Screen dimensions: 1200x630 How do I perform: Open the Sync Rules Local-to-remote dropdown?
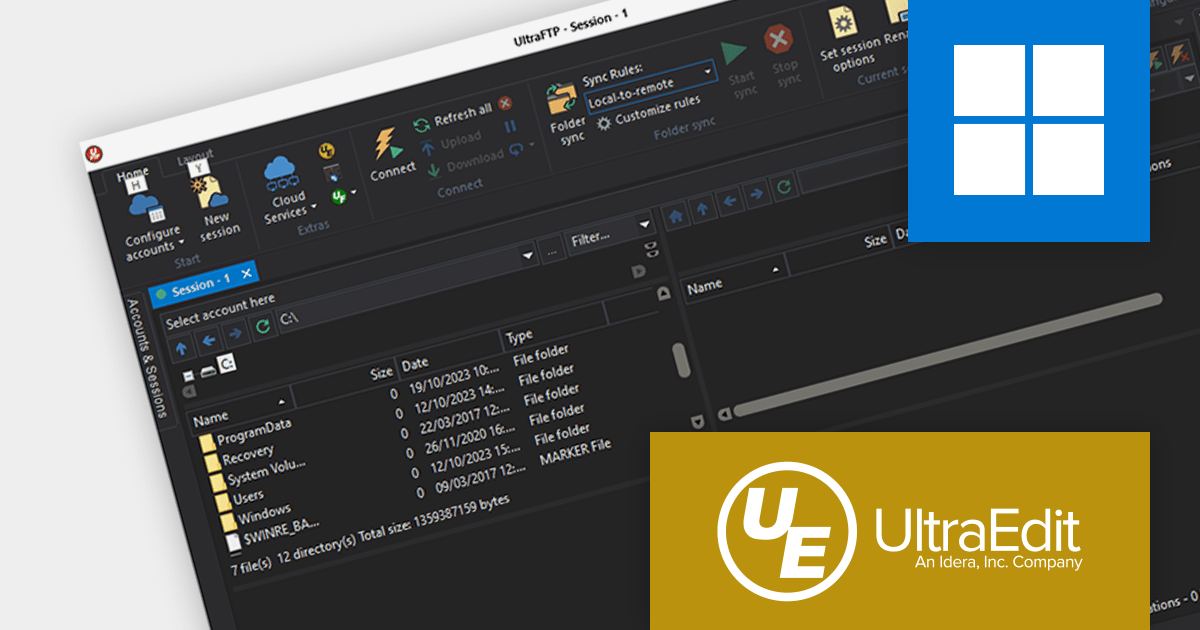click(651, 86)
